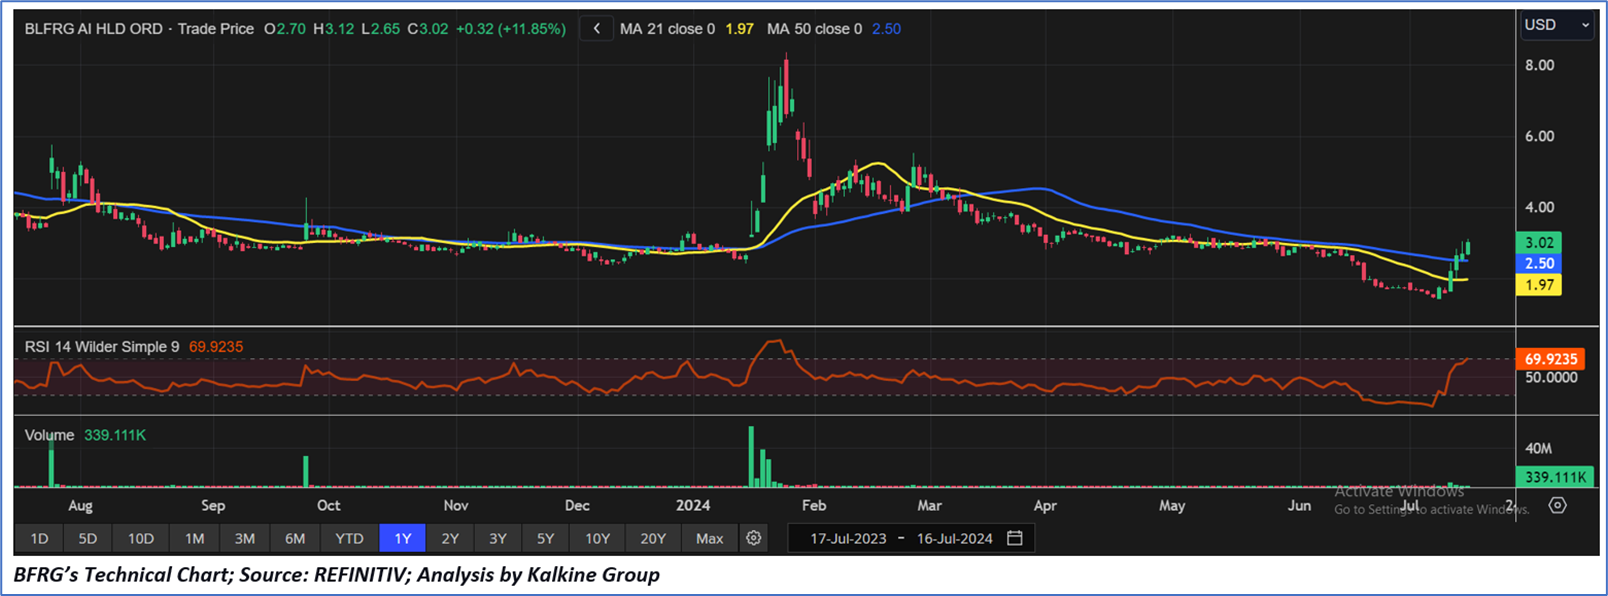
Task: Click the calendar icon in date range
Action: [x=1015, y=538]
